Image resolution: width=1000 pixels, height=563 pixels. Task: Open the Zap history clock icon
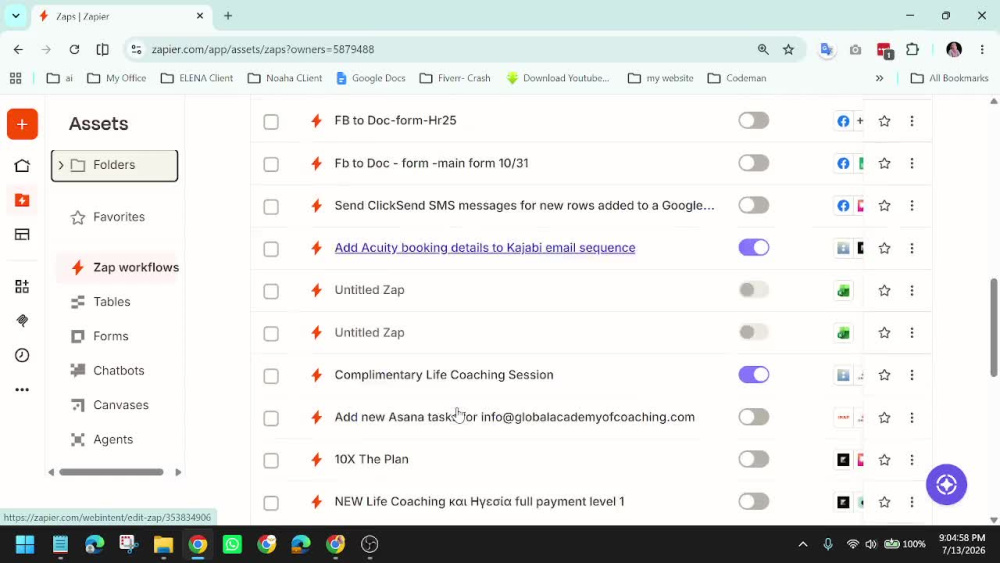[22, 355]
